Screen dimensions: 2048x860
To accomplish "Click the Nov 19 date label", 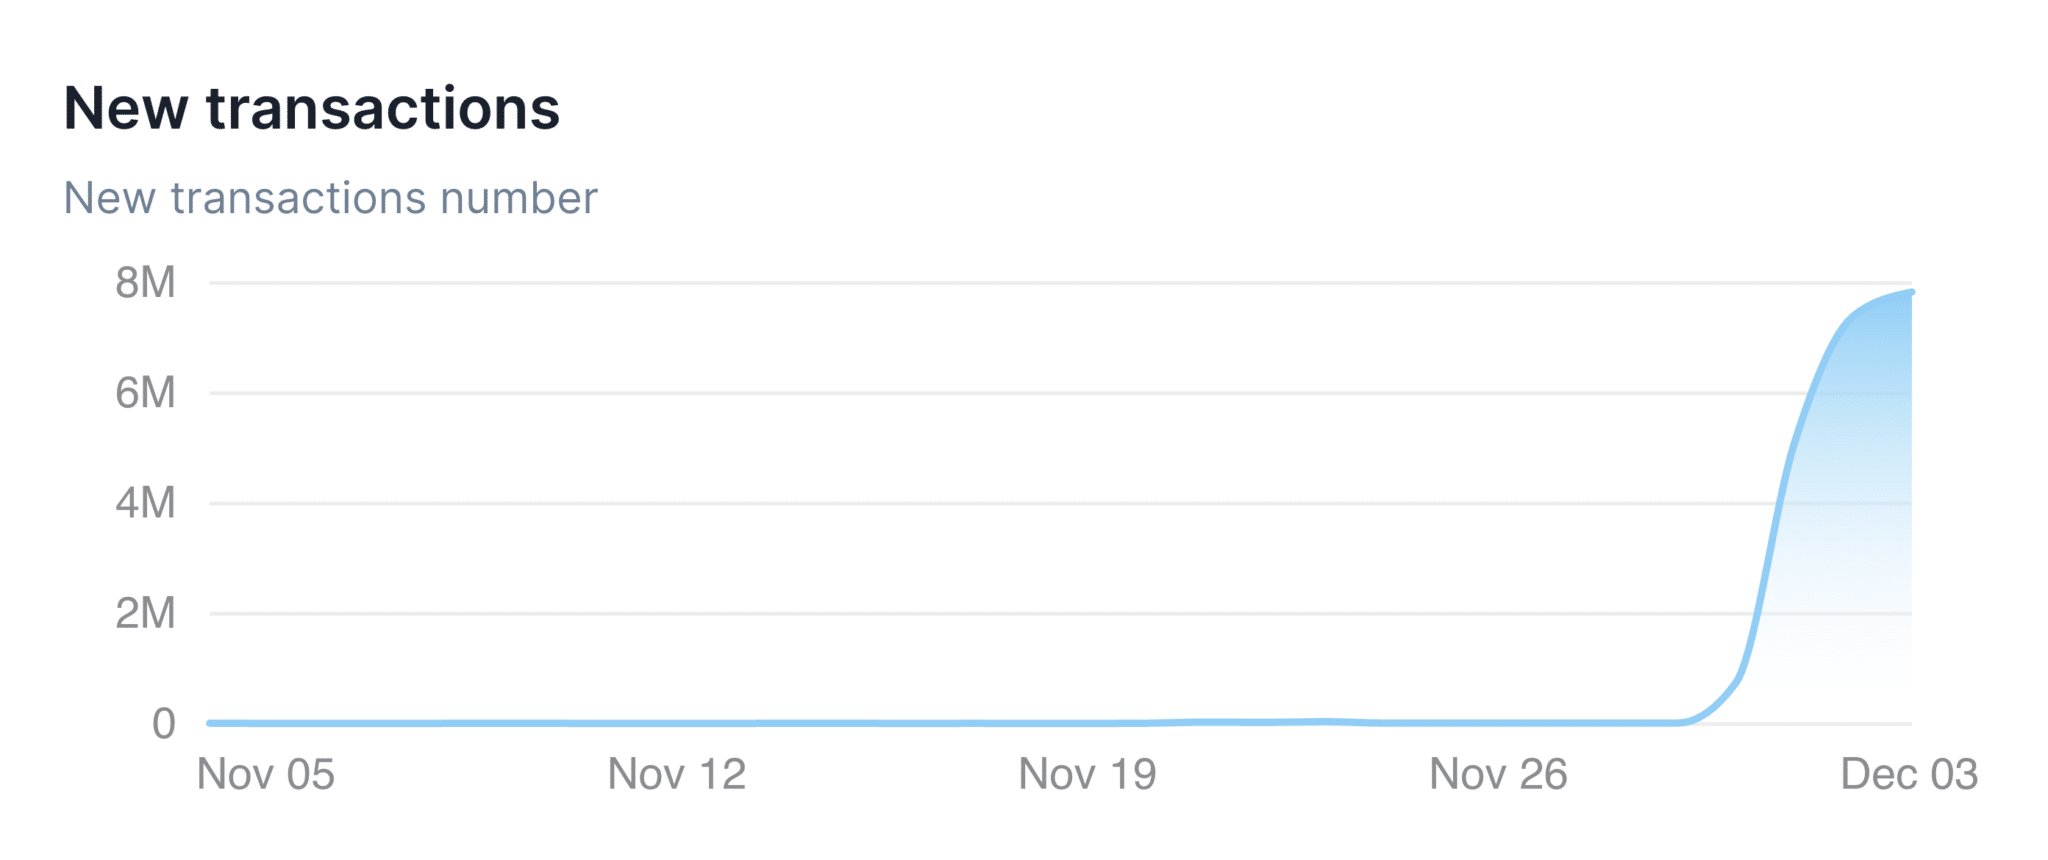I will point(1087,775).
